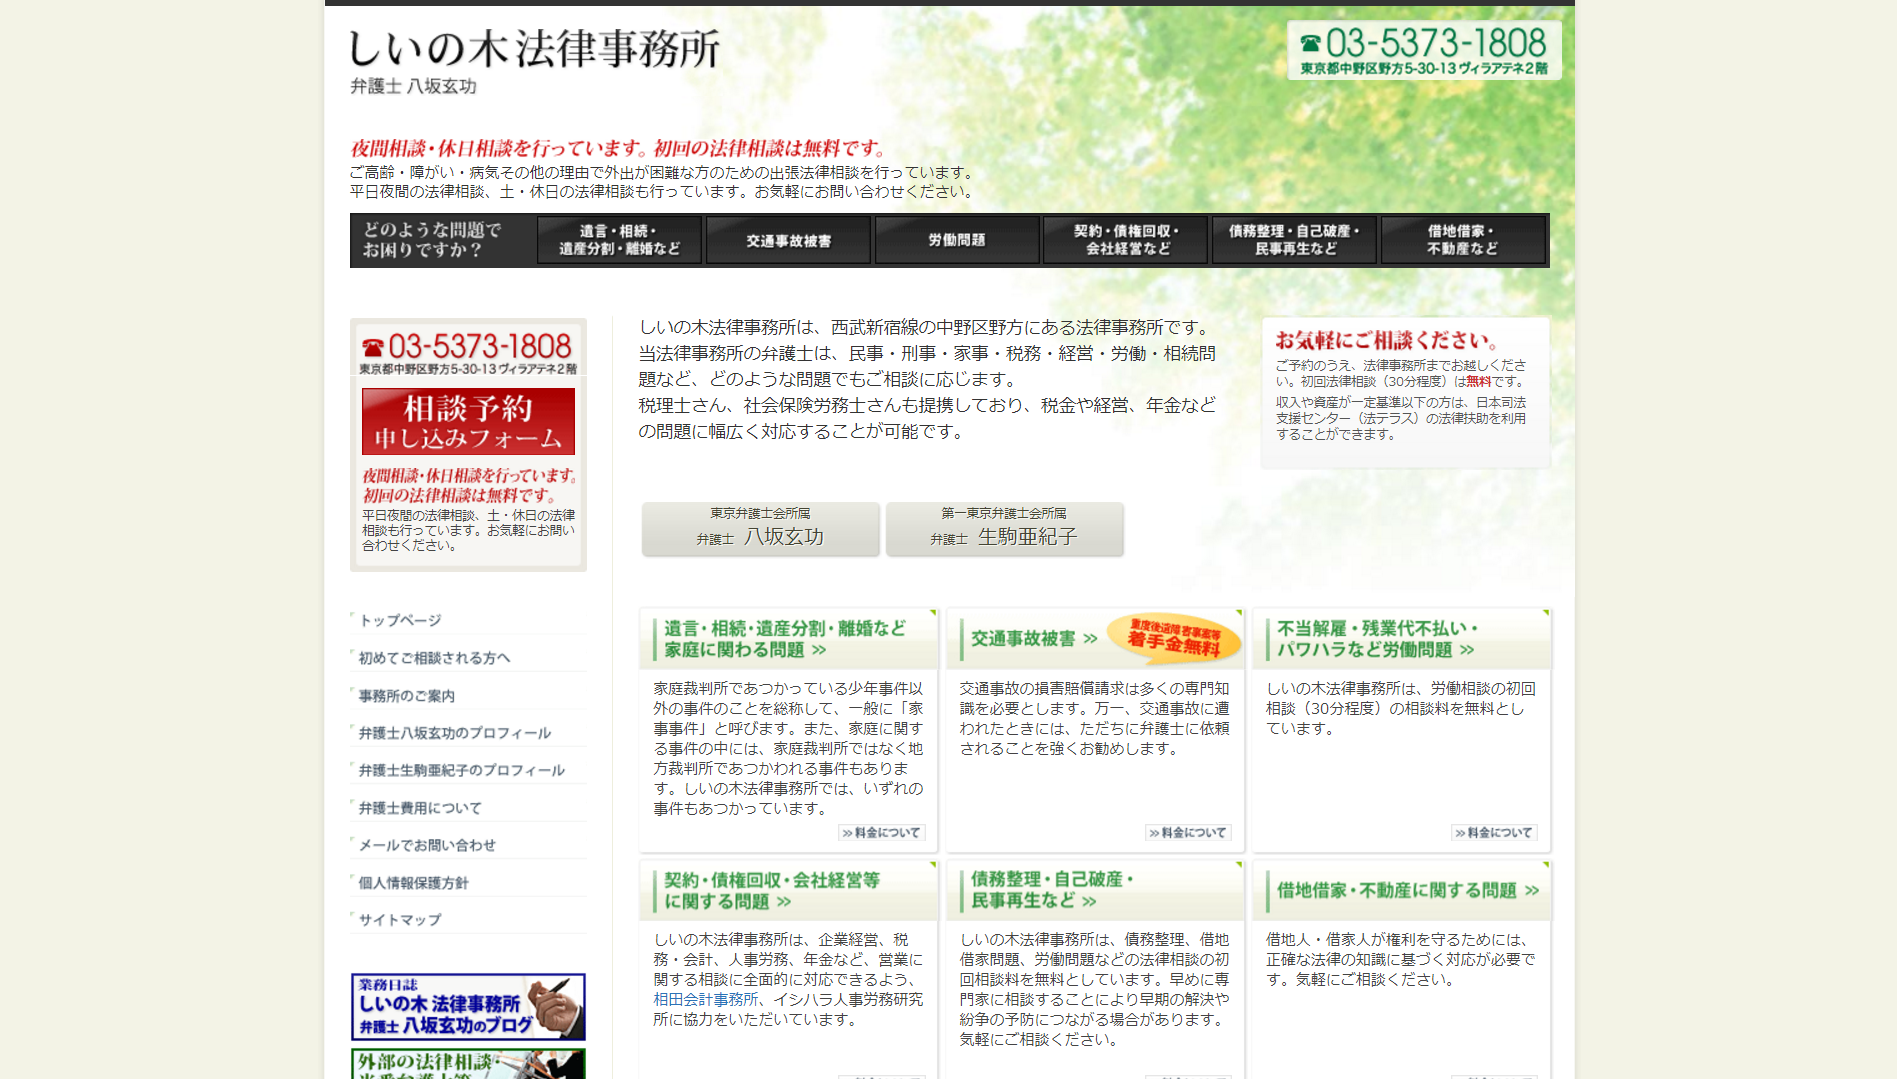1897x1079 pixels.
Task: Click the header phone number banner
Action: click(x=1423, y=50)
